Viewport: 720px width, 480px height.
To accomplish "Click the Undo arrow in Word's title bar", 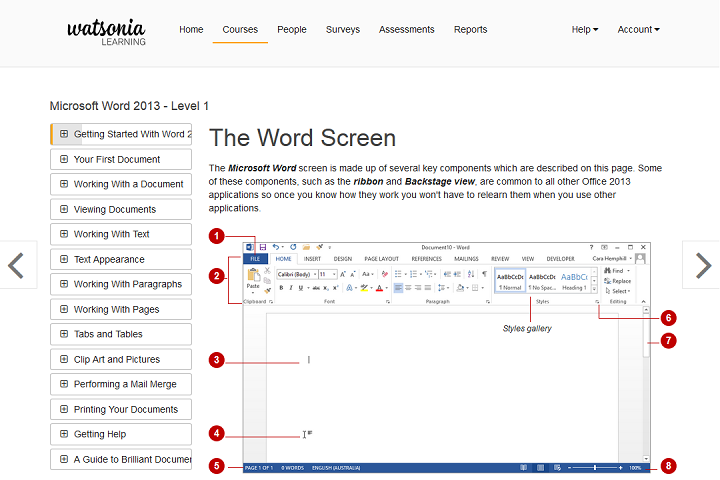I will pos(276,247).
